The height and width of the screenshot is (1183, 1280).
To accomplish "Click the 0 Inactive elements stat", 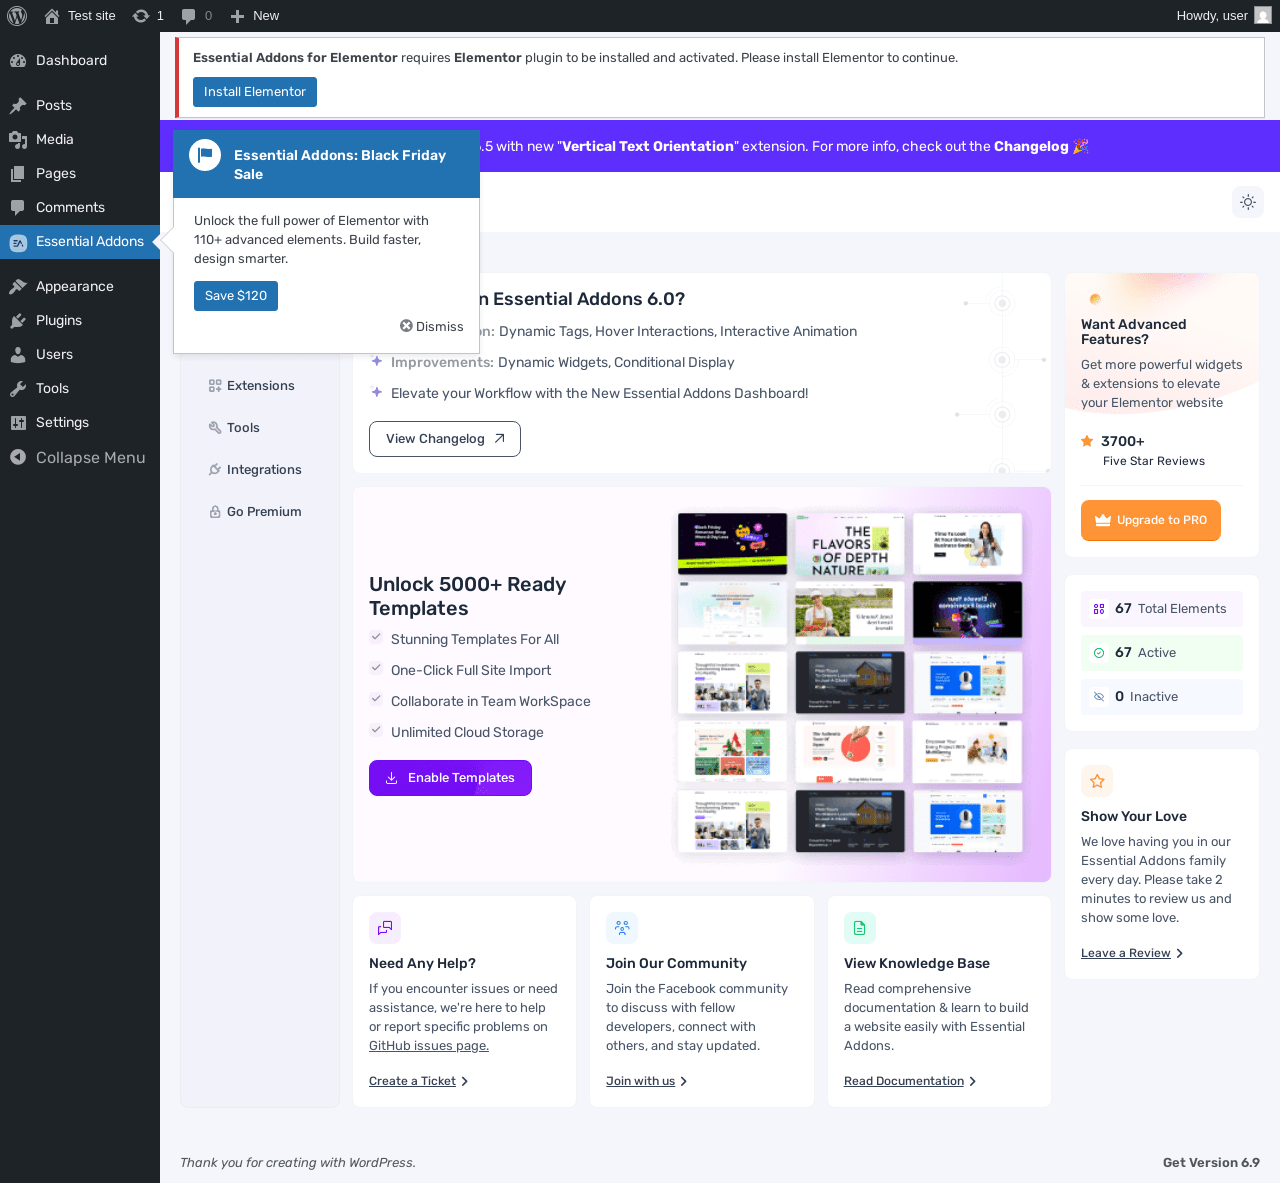I will coord(1162,697).
